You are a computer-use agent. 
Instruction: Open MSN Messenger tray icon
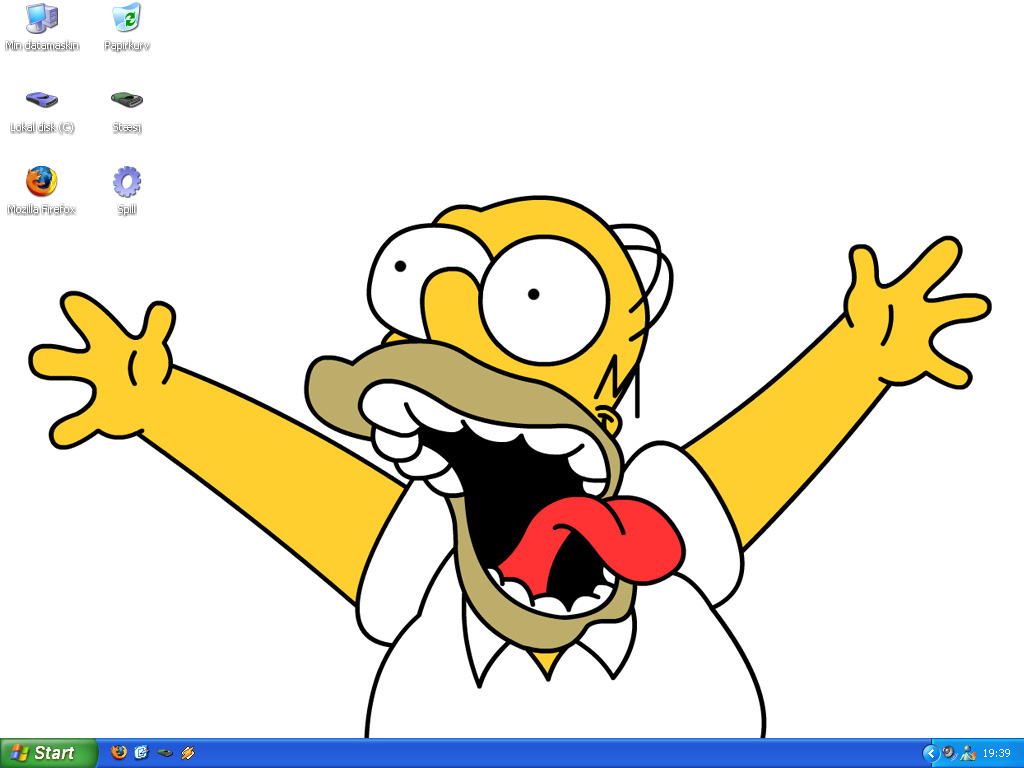tap(968, 753)
